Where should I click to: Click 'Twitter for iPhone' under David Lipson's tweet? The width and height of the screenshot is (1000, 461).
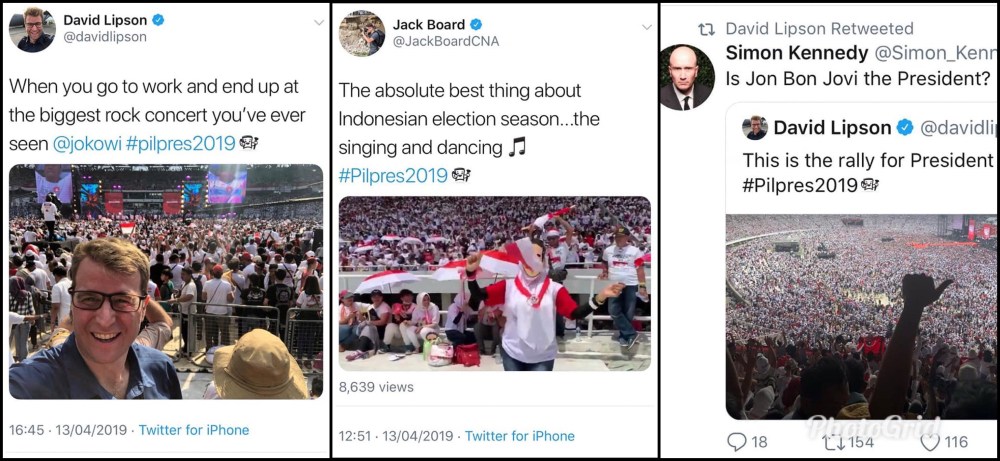(194, 430)
